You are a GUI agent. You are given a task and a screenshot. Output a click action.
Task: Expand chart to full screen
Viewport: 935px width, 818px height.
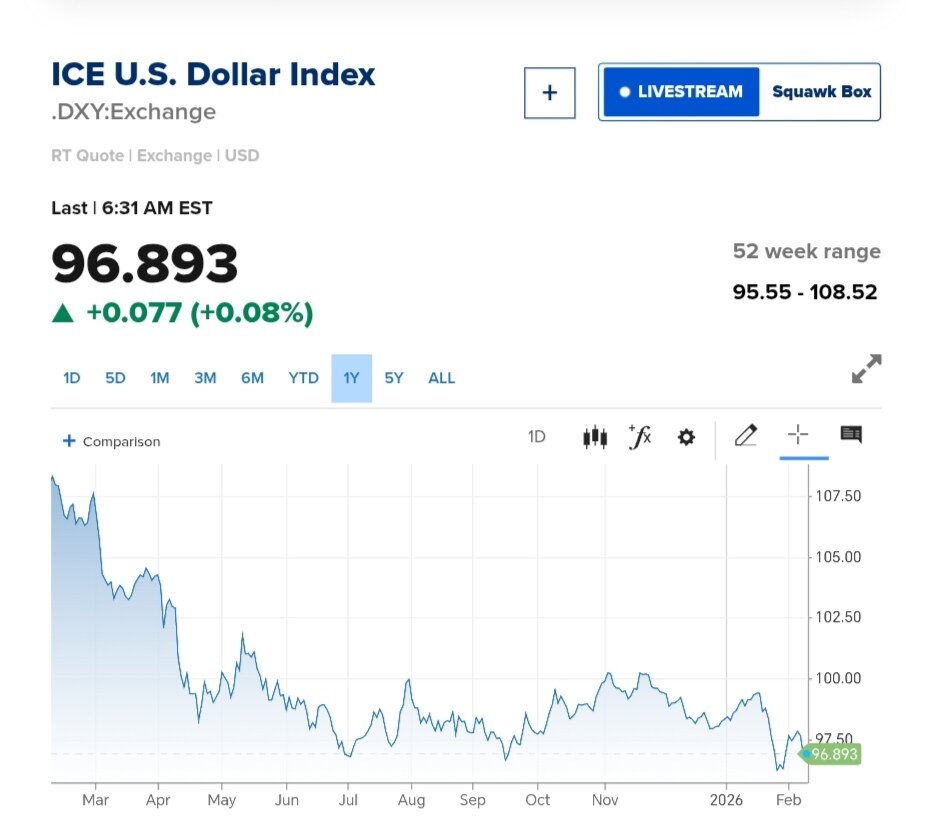click(866, 369)
